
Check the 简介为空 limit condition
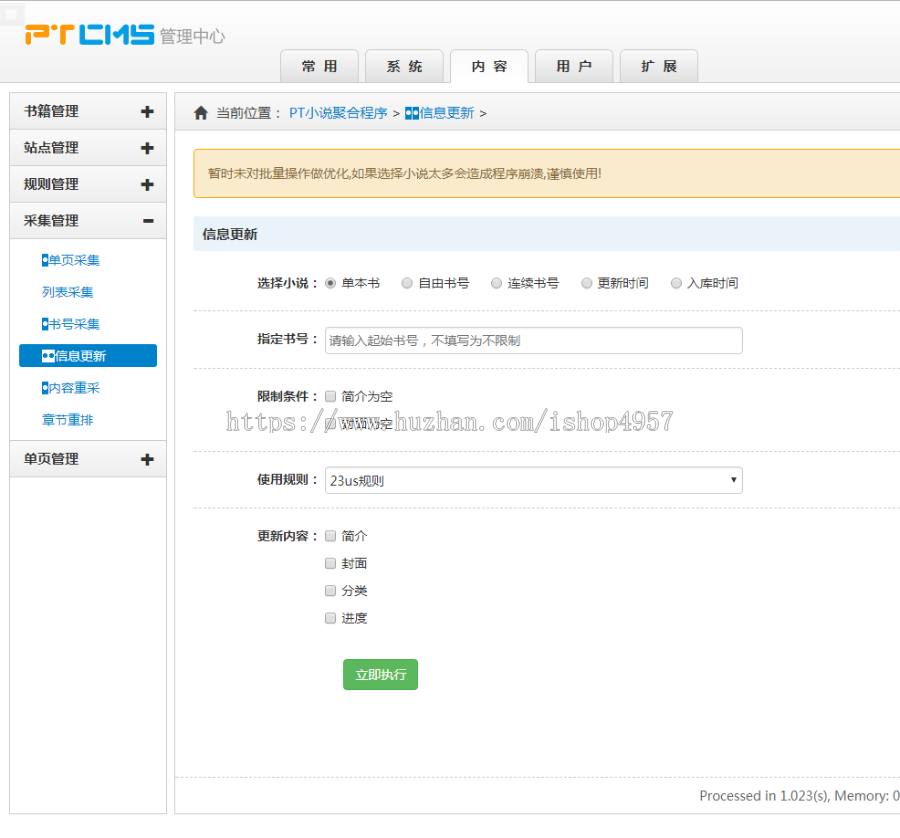331,397
